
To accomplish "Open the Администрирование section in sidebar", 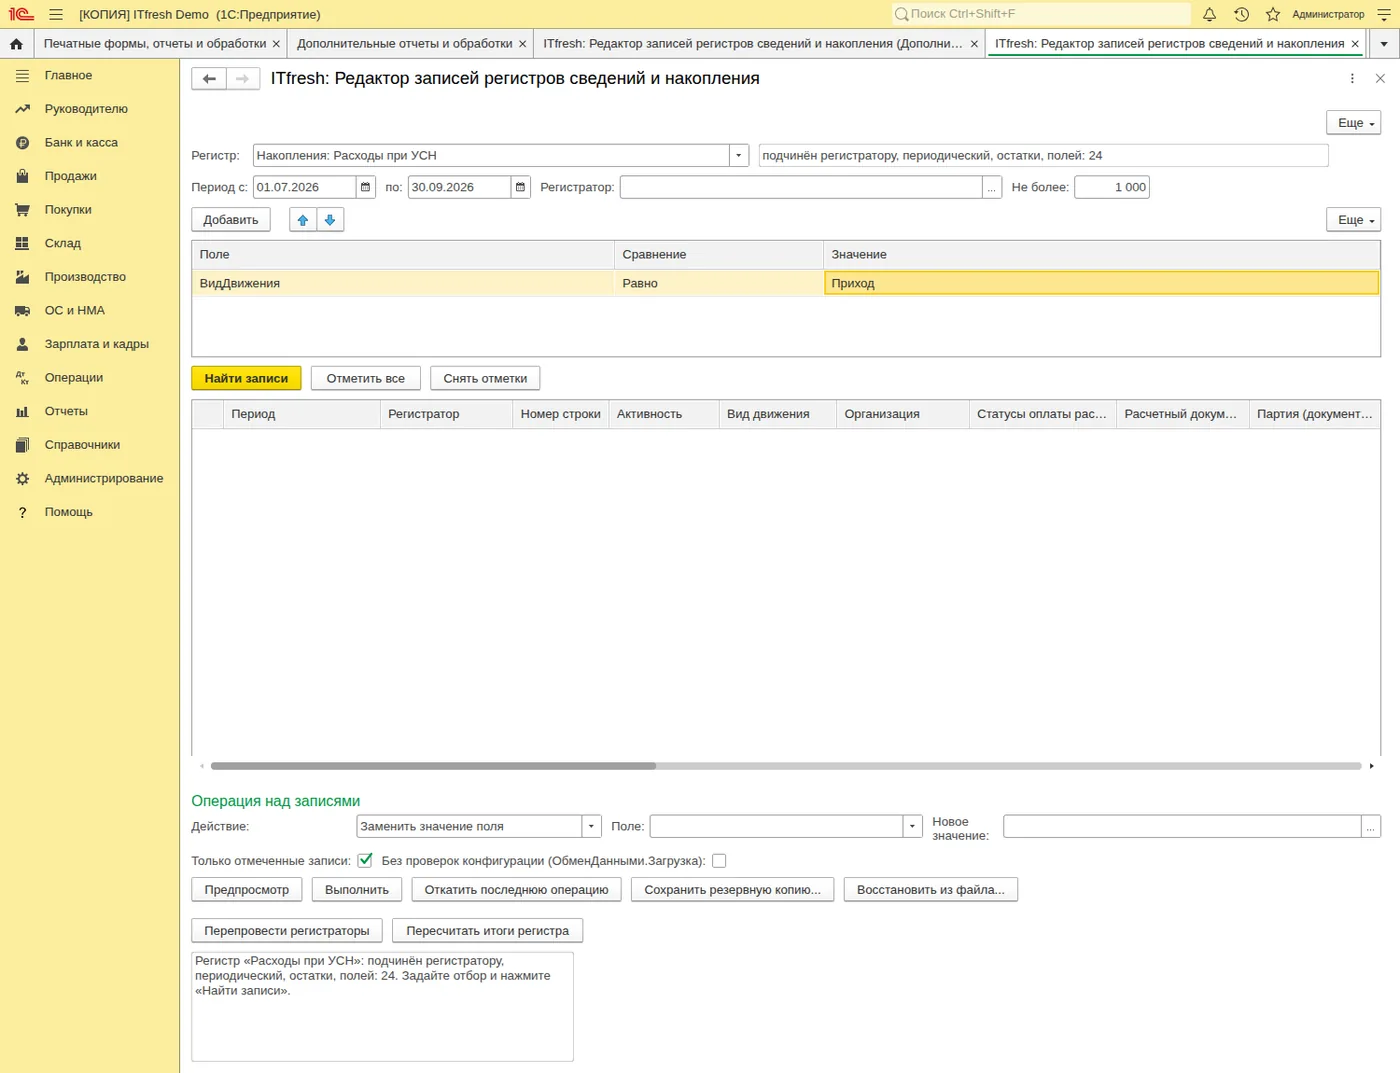I will click(104, 478).
